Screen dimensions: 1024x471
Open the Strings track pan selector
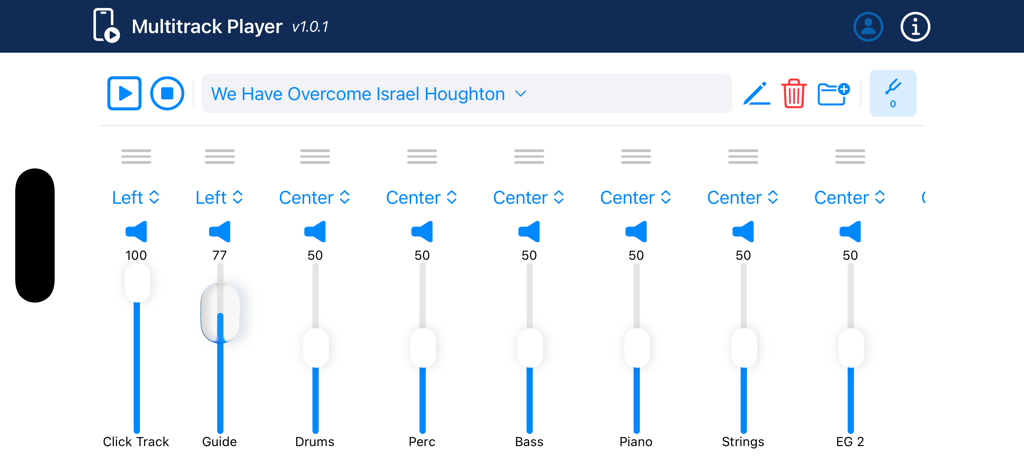pyautogui.click(x=743, y=198)
